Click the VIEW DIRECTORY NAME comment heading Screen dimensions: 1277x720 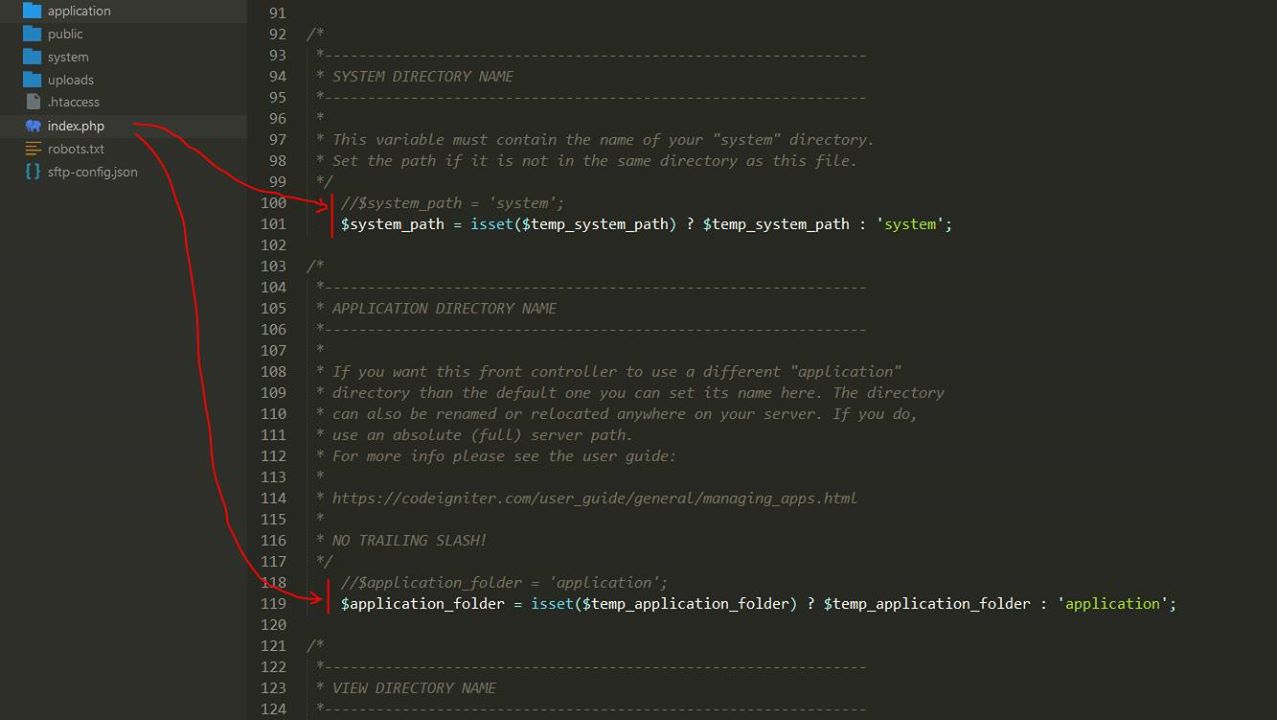414,688
